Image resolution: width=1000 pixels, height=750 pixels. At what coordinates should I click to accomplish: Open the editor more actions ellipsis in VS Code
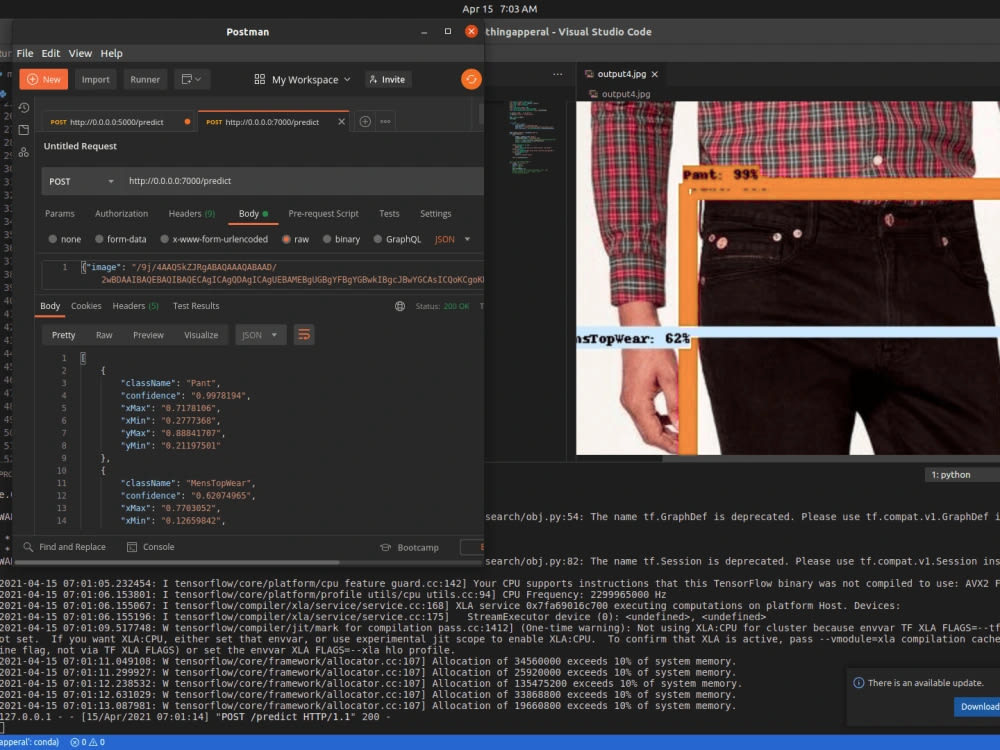(x=557, y=74)
